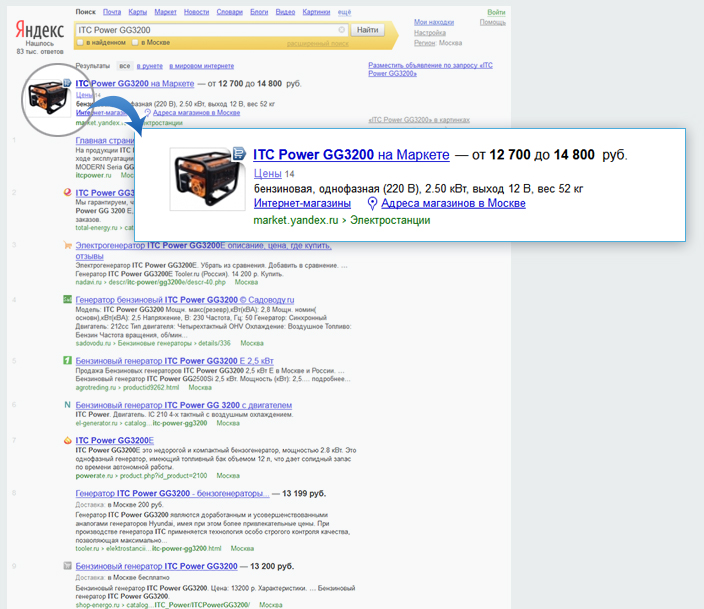This screenshot has height=609, width=704.
Task: Click the nadavi.ru green URL
Action: coord(150,282)
